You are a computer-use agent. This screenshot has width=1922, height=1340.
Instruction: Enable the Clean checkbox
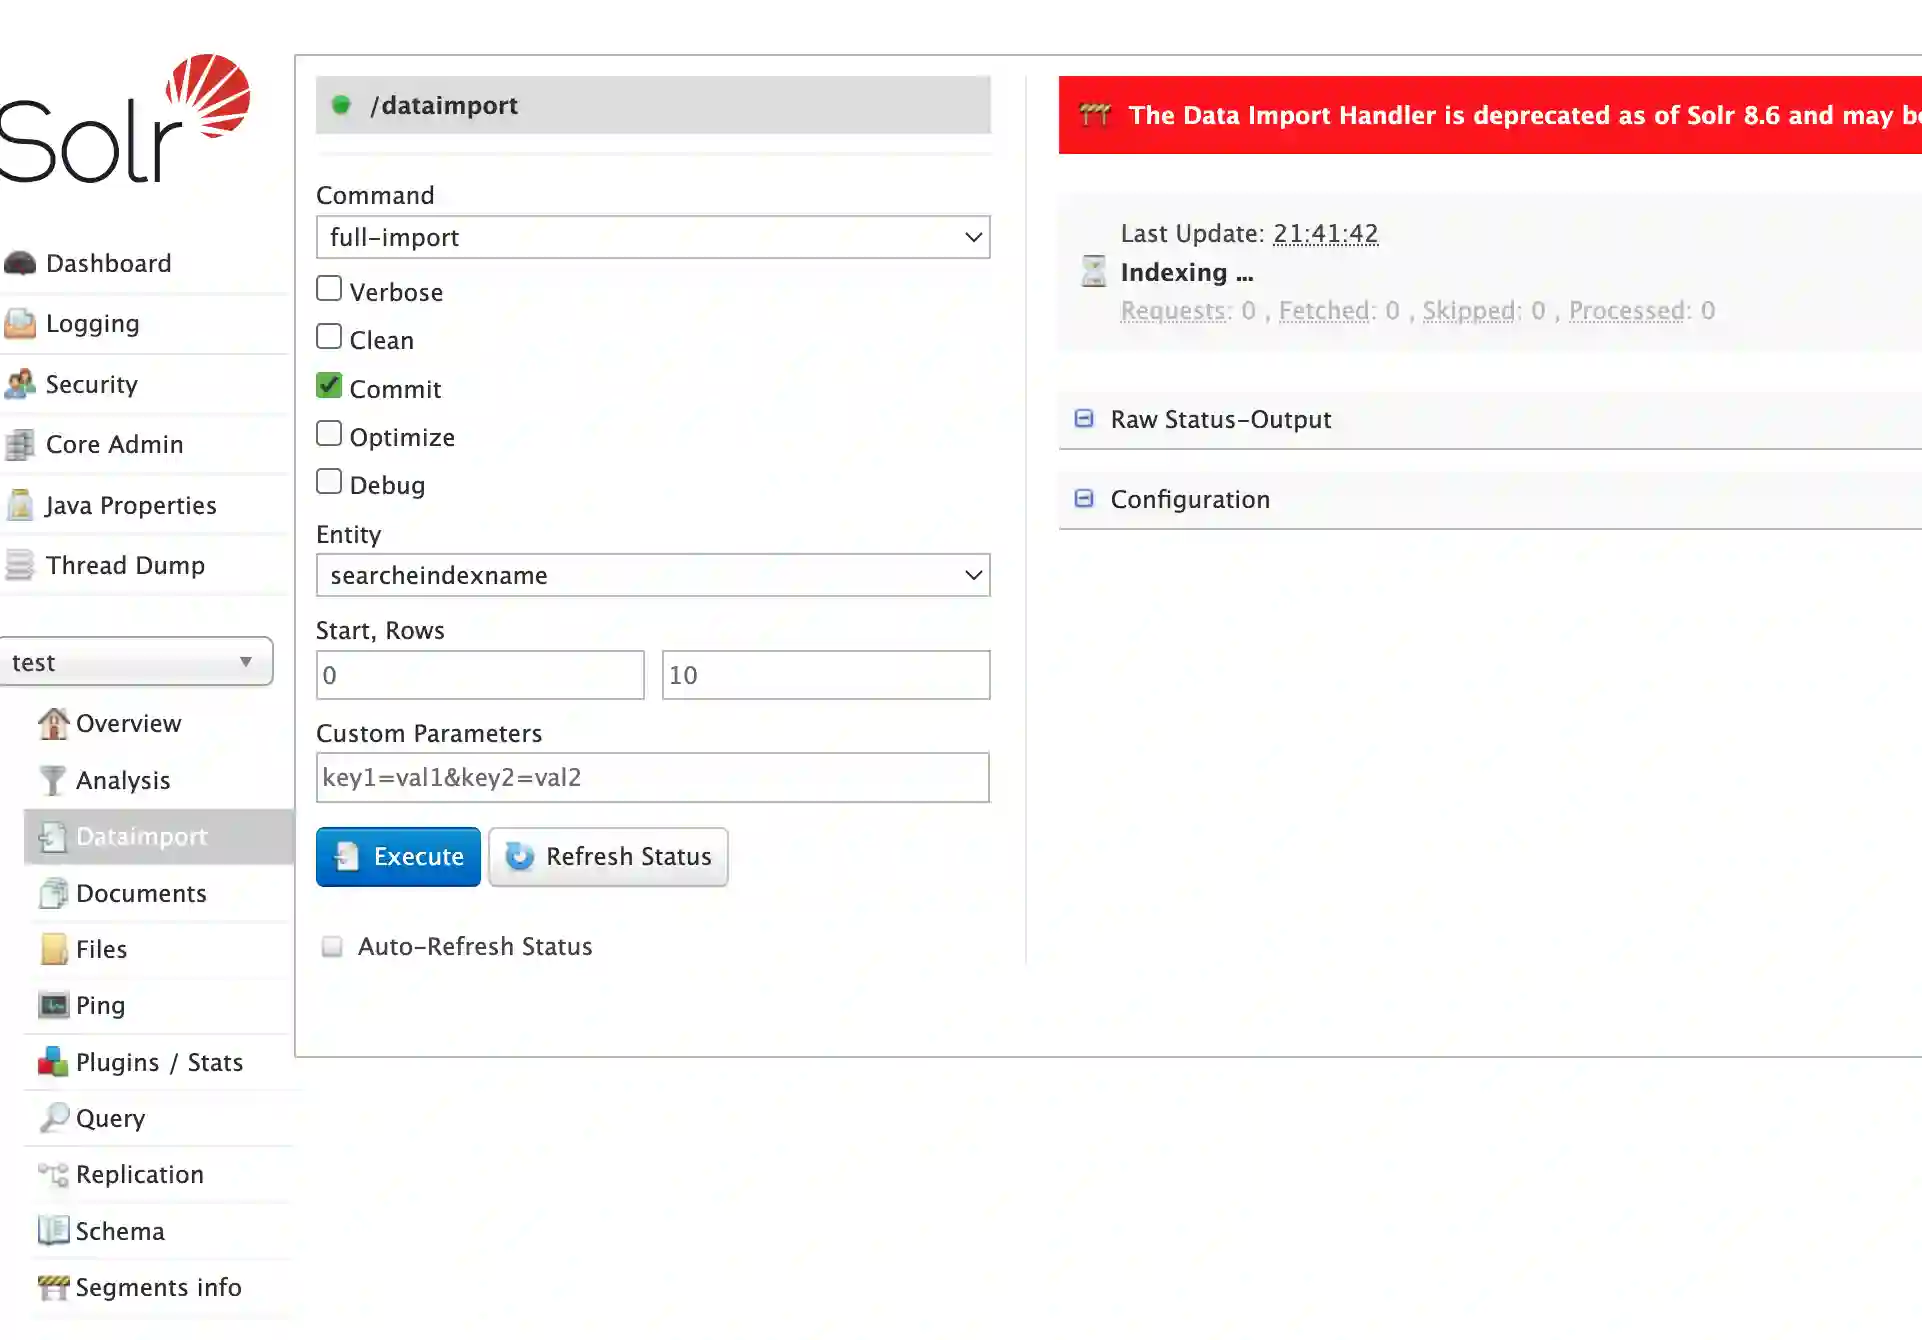329,337
